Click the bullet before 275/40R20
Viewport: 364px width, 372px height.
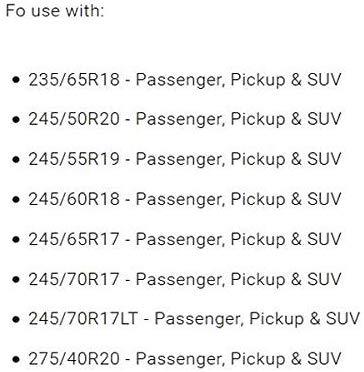(15, 359)
